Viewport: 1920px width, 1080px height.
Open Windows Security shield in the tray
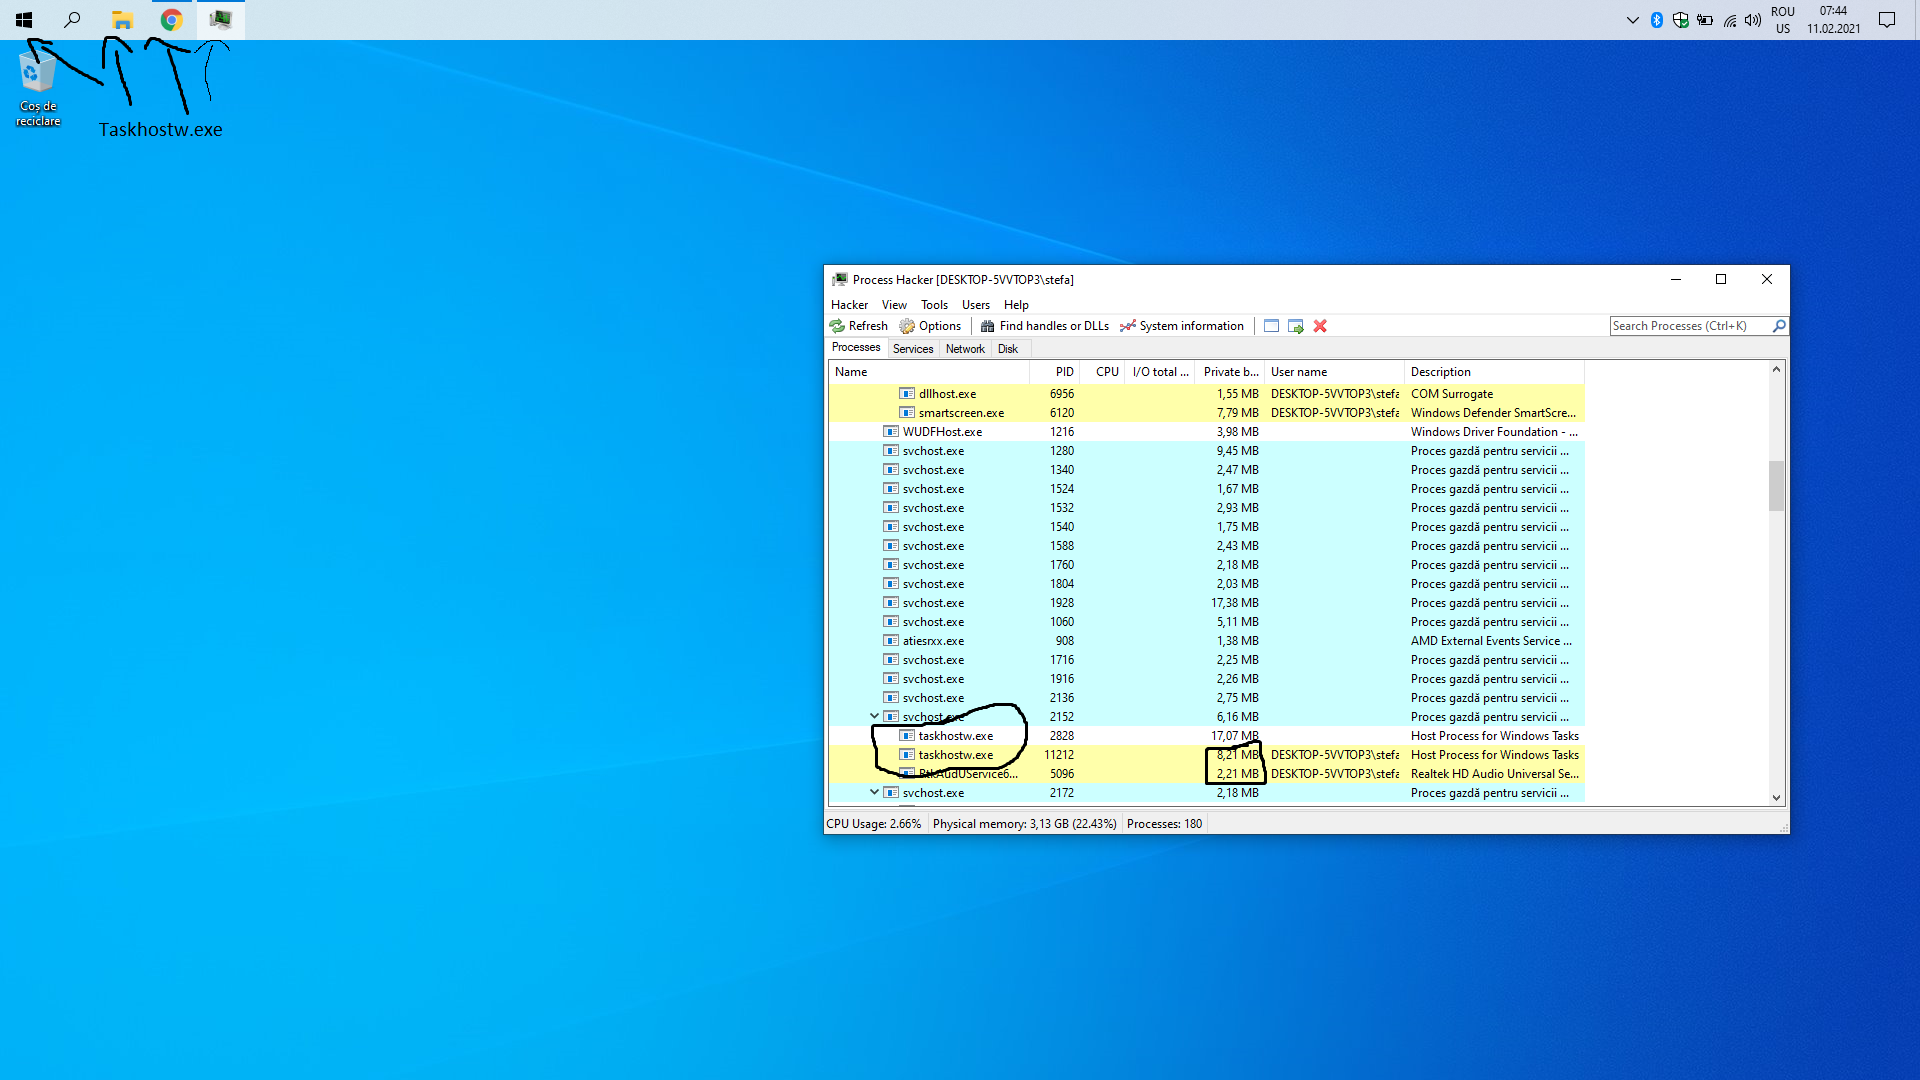click(1680, 19)
